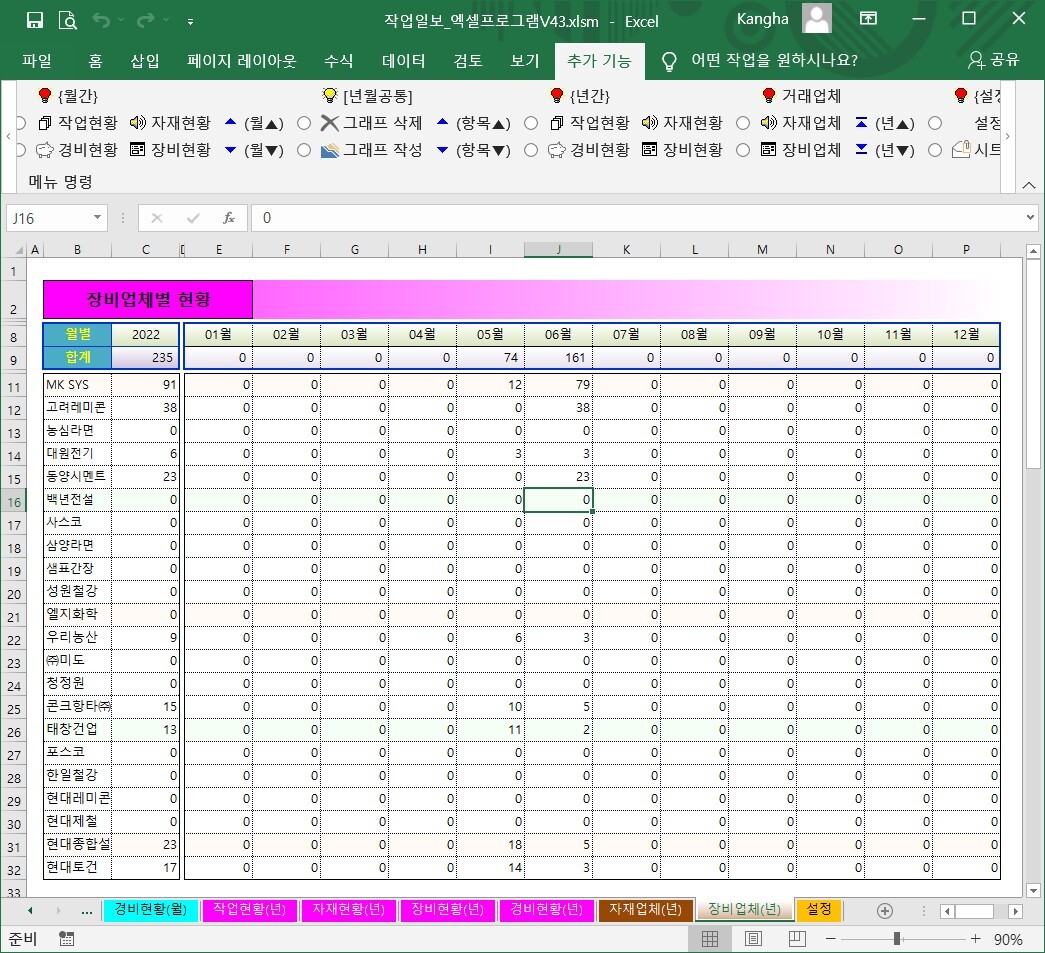Click the zoom slider handle

[897, 938]
